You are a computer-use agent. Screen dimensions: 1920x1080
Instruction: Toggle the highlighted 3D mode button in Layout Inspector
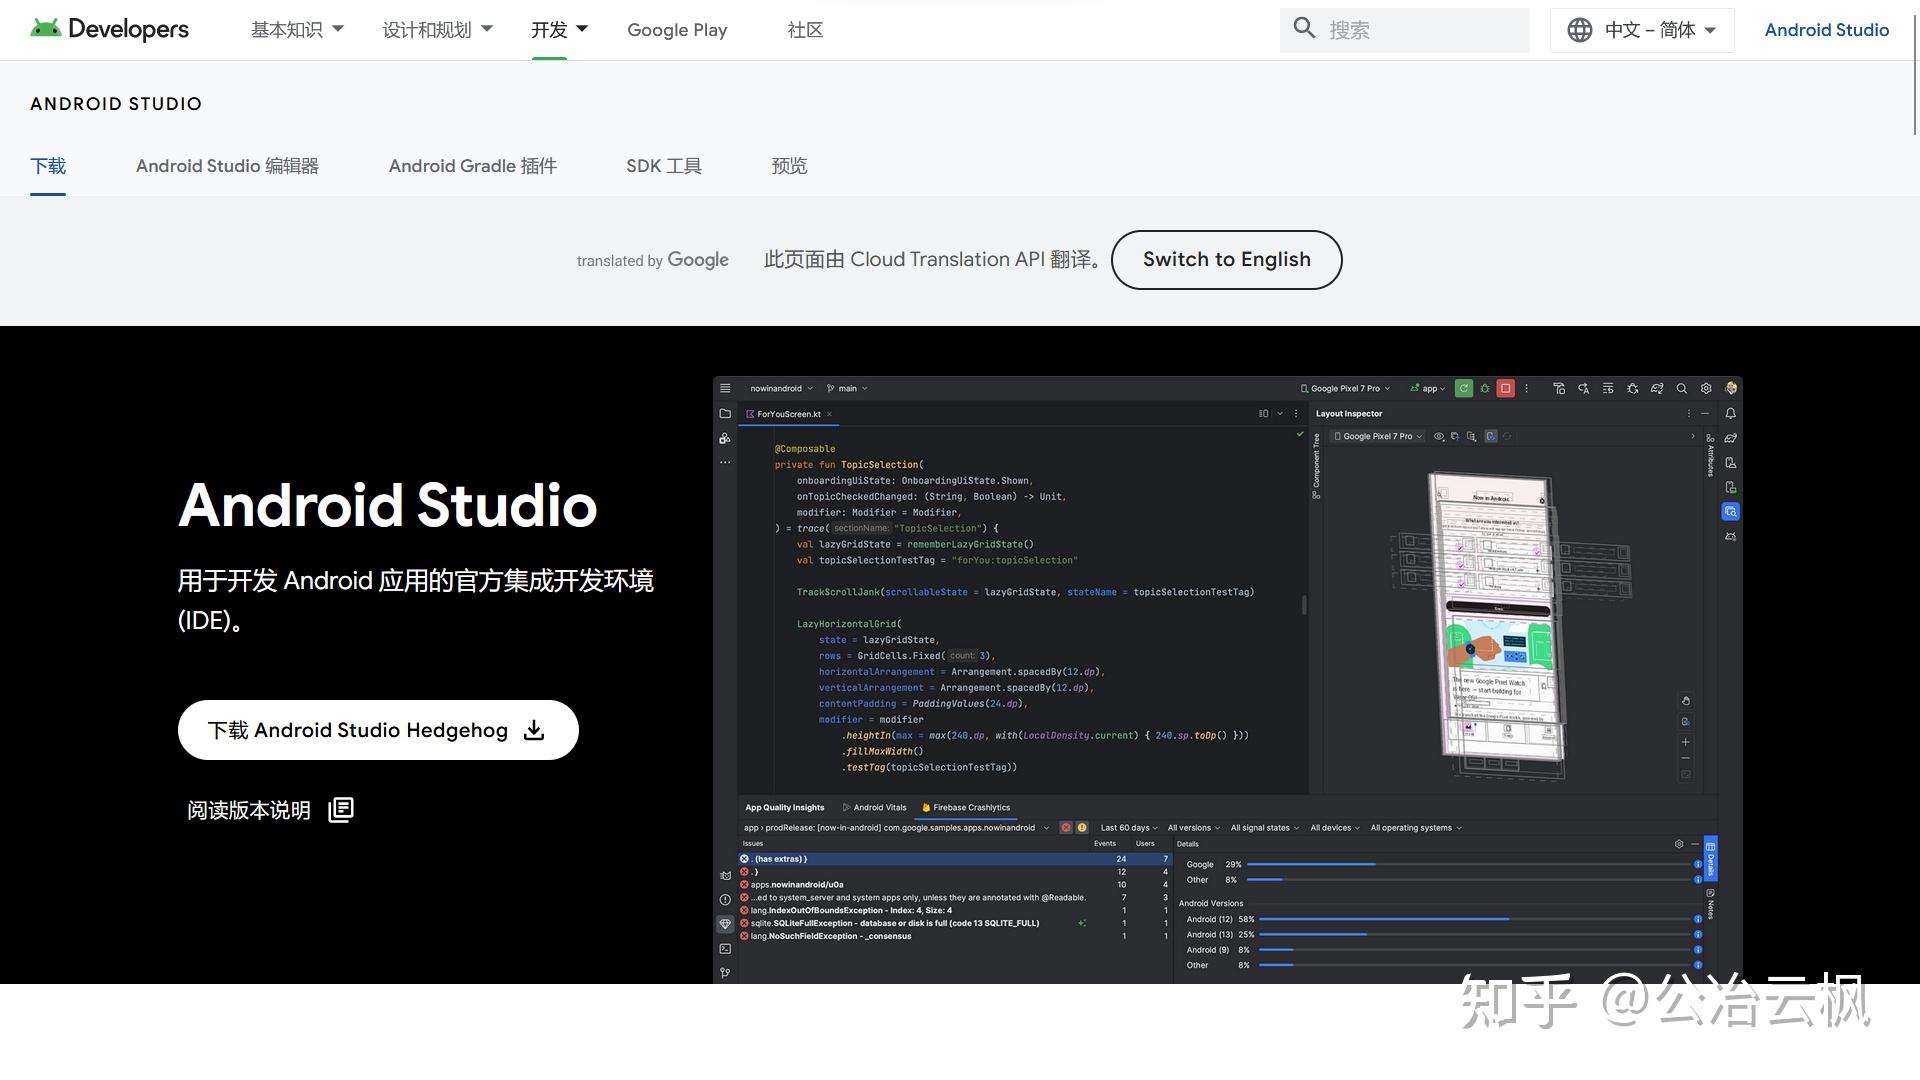[x=1490, y=436]
